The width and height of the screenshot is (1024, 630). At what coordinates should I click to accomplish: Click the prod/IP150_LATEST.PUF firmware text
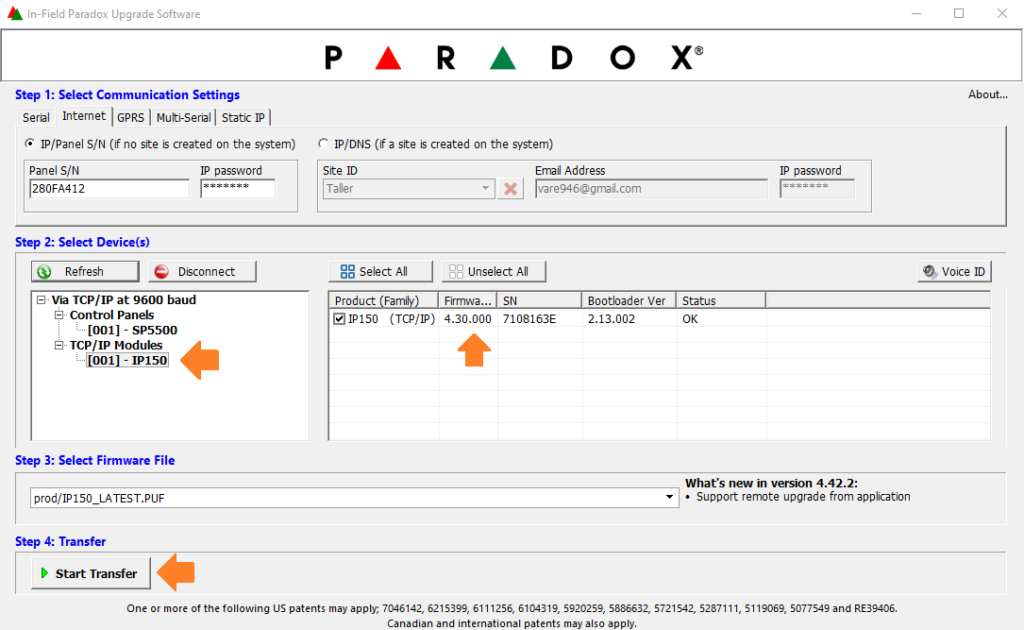[x=99, y=498]
